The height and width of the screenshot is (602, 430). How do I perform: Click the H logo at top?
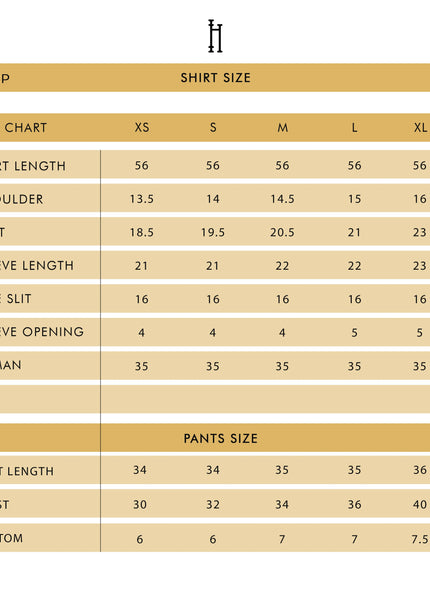point(215,36)
